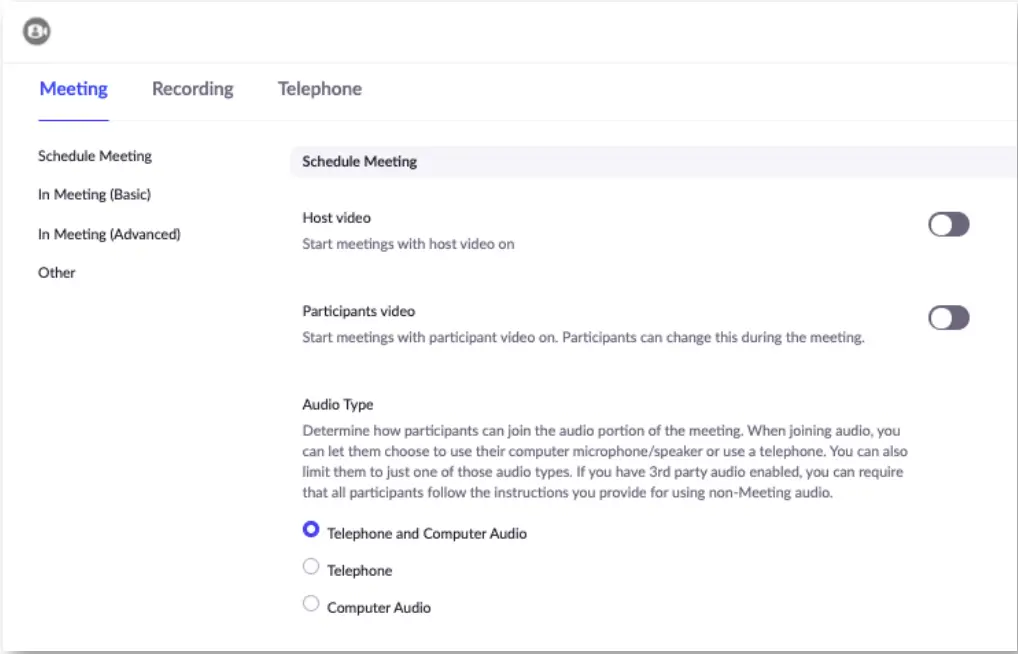
Task: Turn on Participants video switch
Action: (x=948, y=318)
